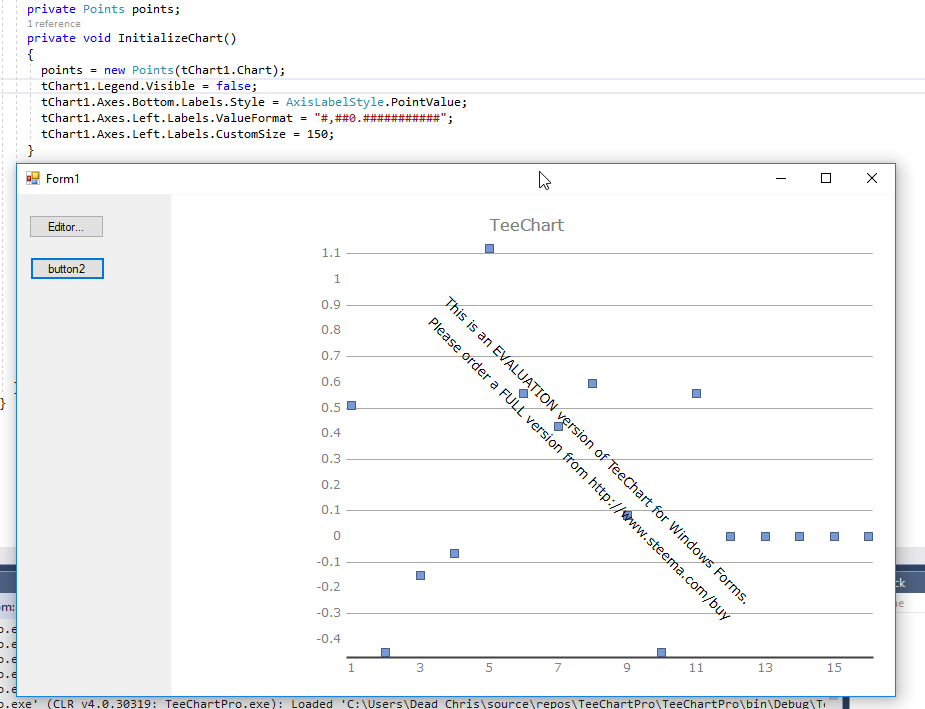Click the "1 reference" CodeLens link
The width and height of the screenshot is (925, 709).
54,24
